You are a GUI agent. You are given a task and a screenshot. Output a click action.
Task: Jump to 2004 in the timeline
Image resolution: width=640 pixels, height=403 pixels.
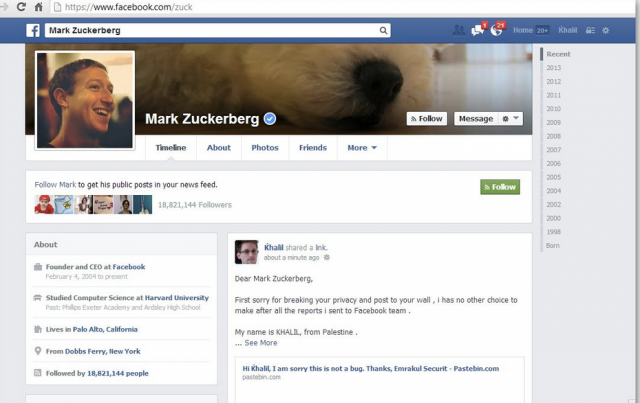pos(553,191)
